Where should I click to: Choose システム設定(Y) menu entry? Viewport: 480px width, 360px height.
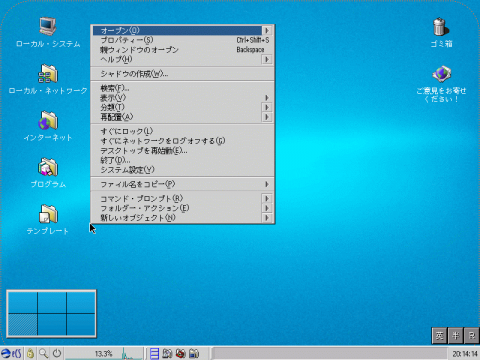182,170
